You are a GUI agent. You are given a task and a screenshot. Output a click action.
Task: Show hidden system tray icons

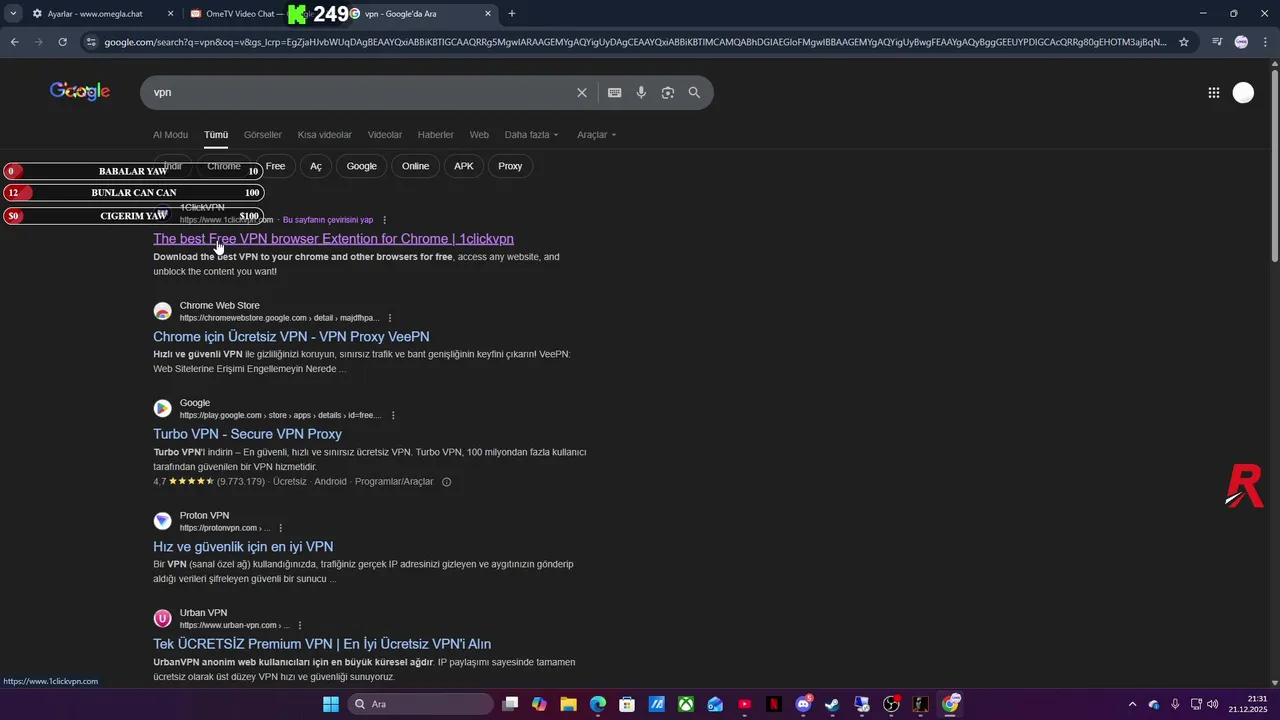pyautogui.click(x=1132, y=704)
